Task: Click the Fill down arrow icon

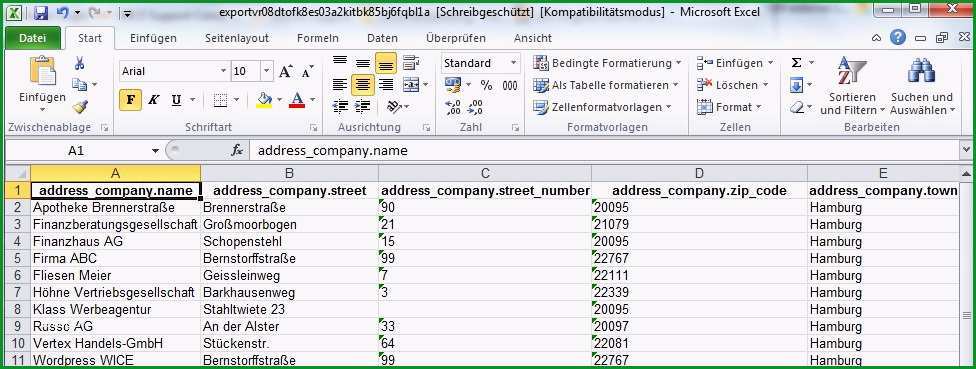Action: click(797, 85)
